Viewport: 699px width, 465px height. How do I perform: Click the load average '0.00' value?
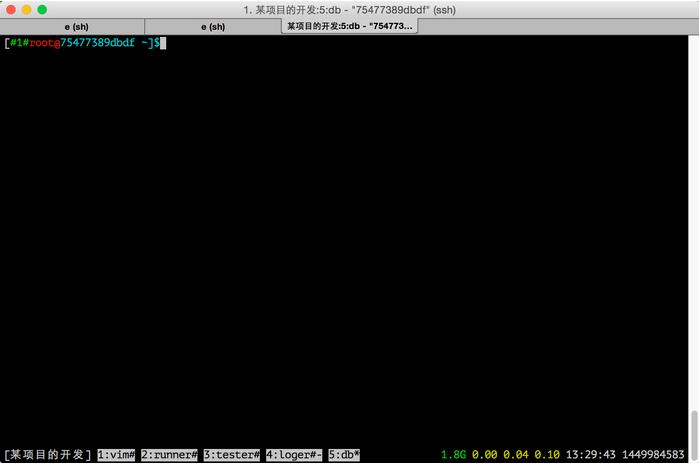click(x=484, y=455)
